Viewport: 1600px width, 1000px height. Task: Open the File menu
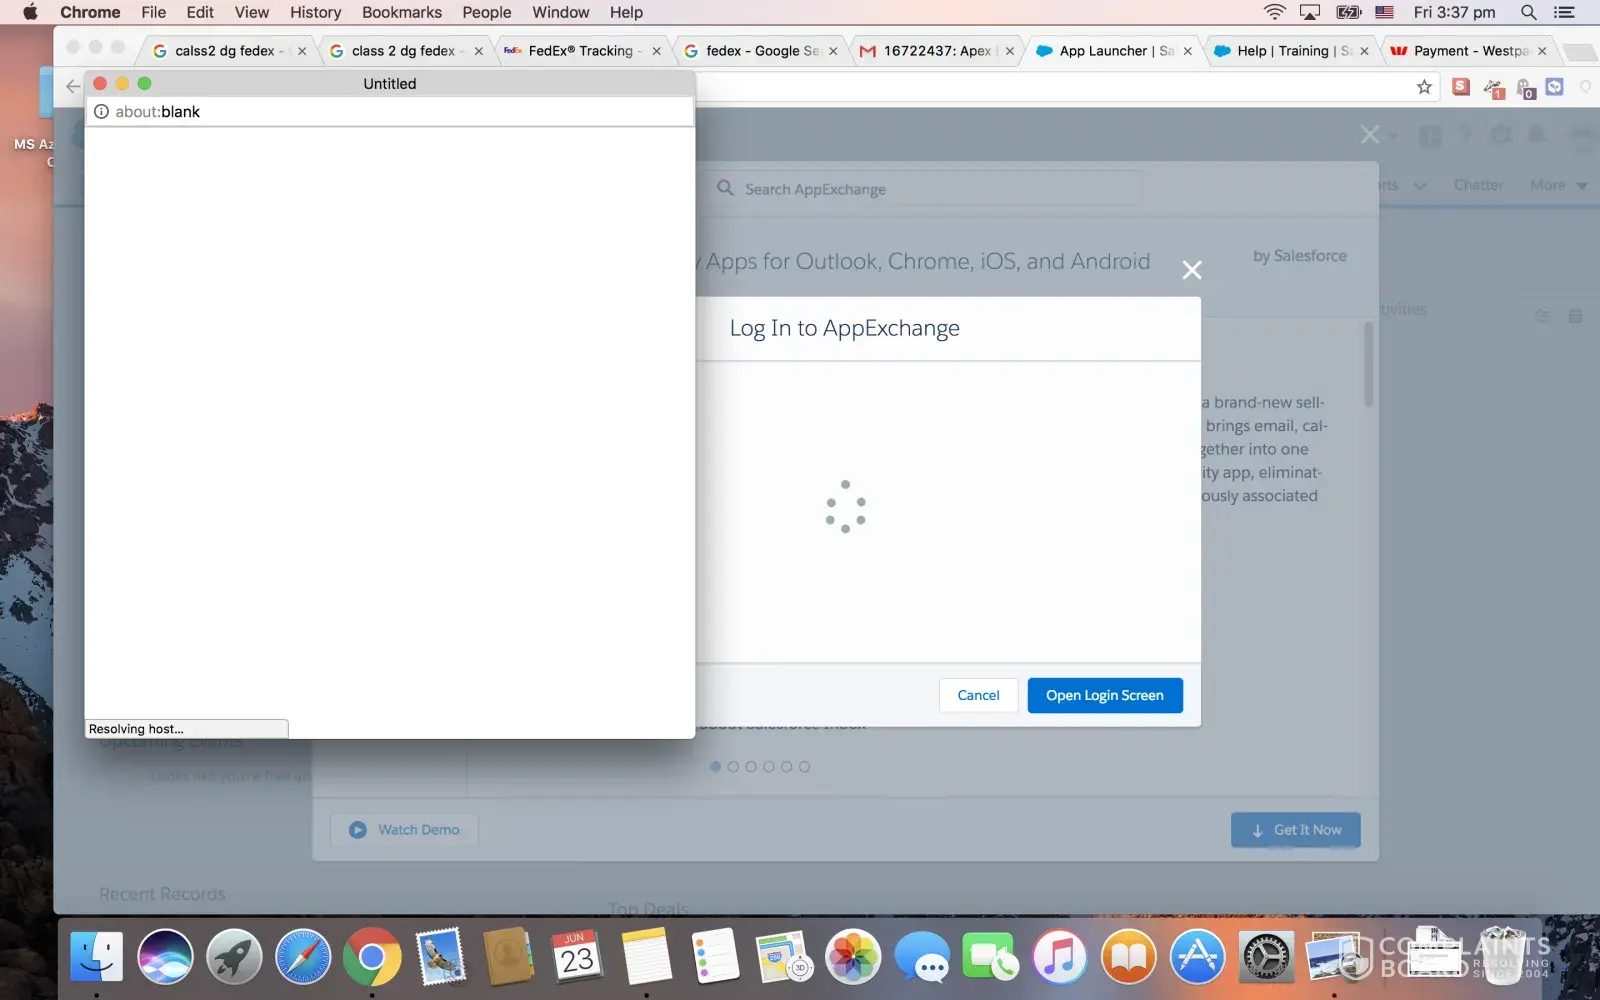tap(153, 12)
